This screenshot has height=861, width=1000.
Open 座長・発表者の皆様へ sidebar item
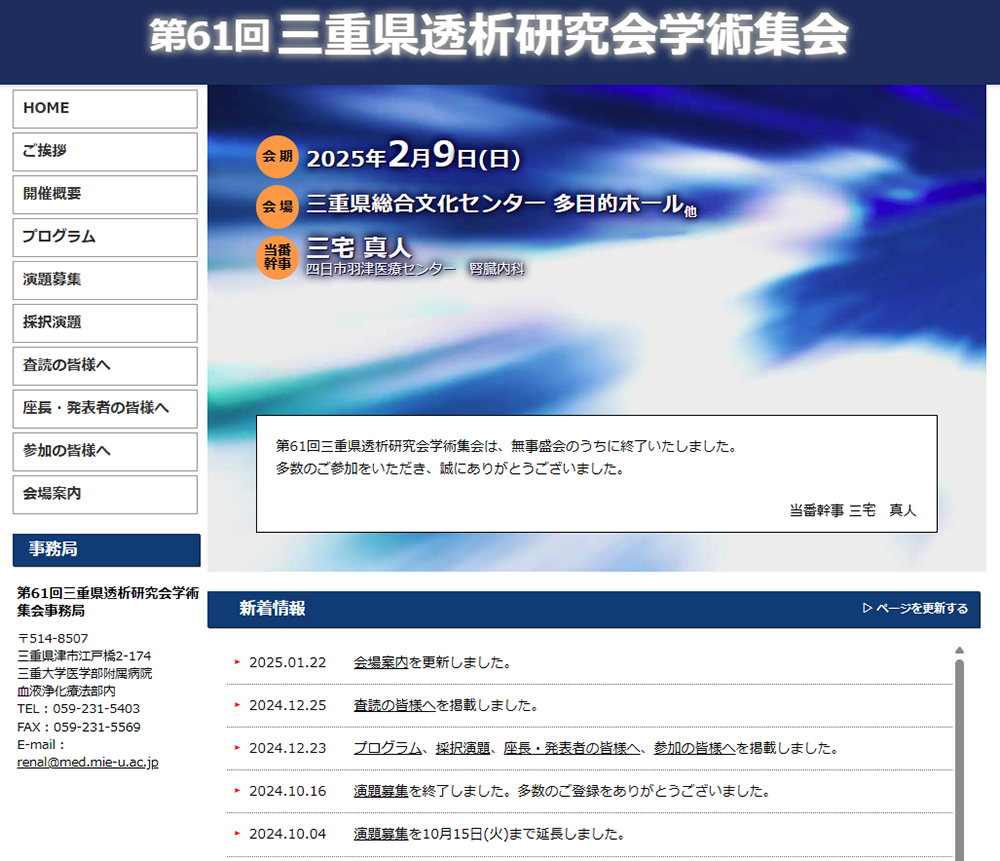105,409
